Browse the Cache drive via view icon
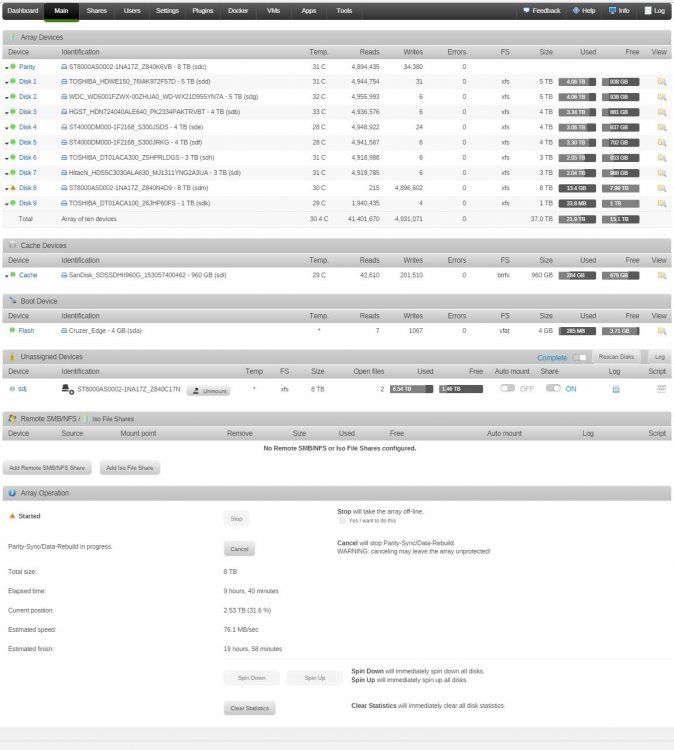Image resolution: width=674 pixels, height=750 pixels. point(662,276)
